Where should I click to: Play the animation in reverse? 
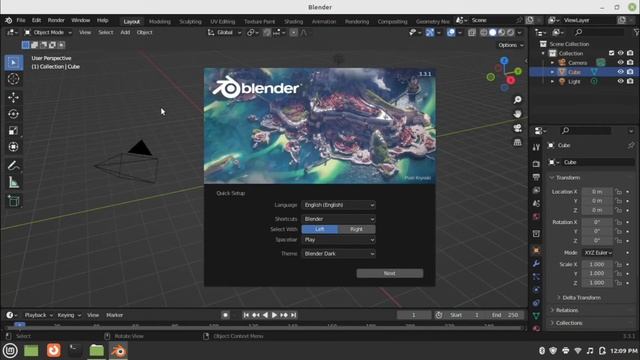coord(265,315)
